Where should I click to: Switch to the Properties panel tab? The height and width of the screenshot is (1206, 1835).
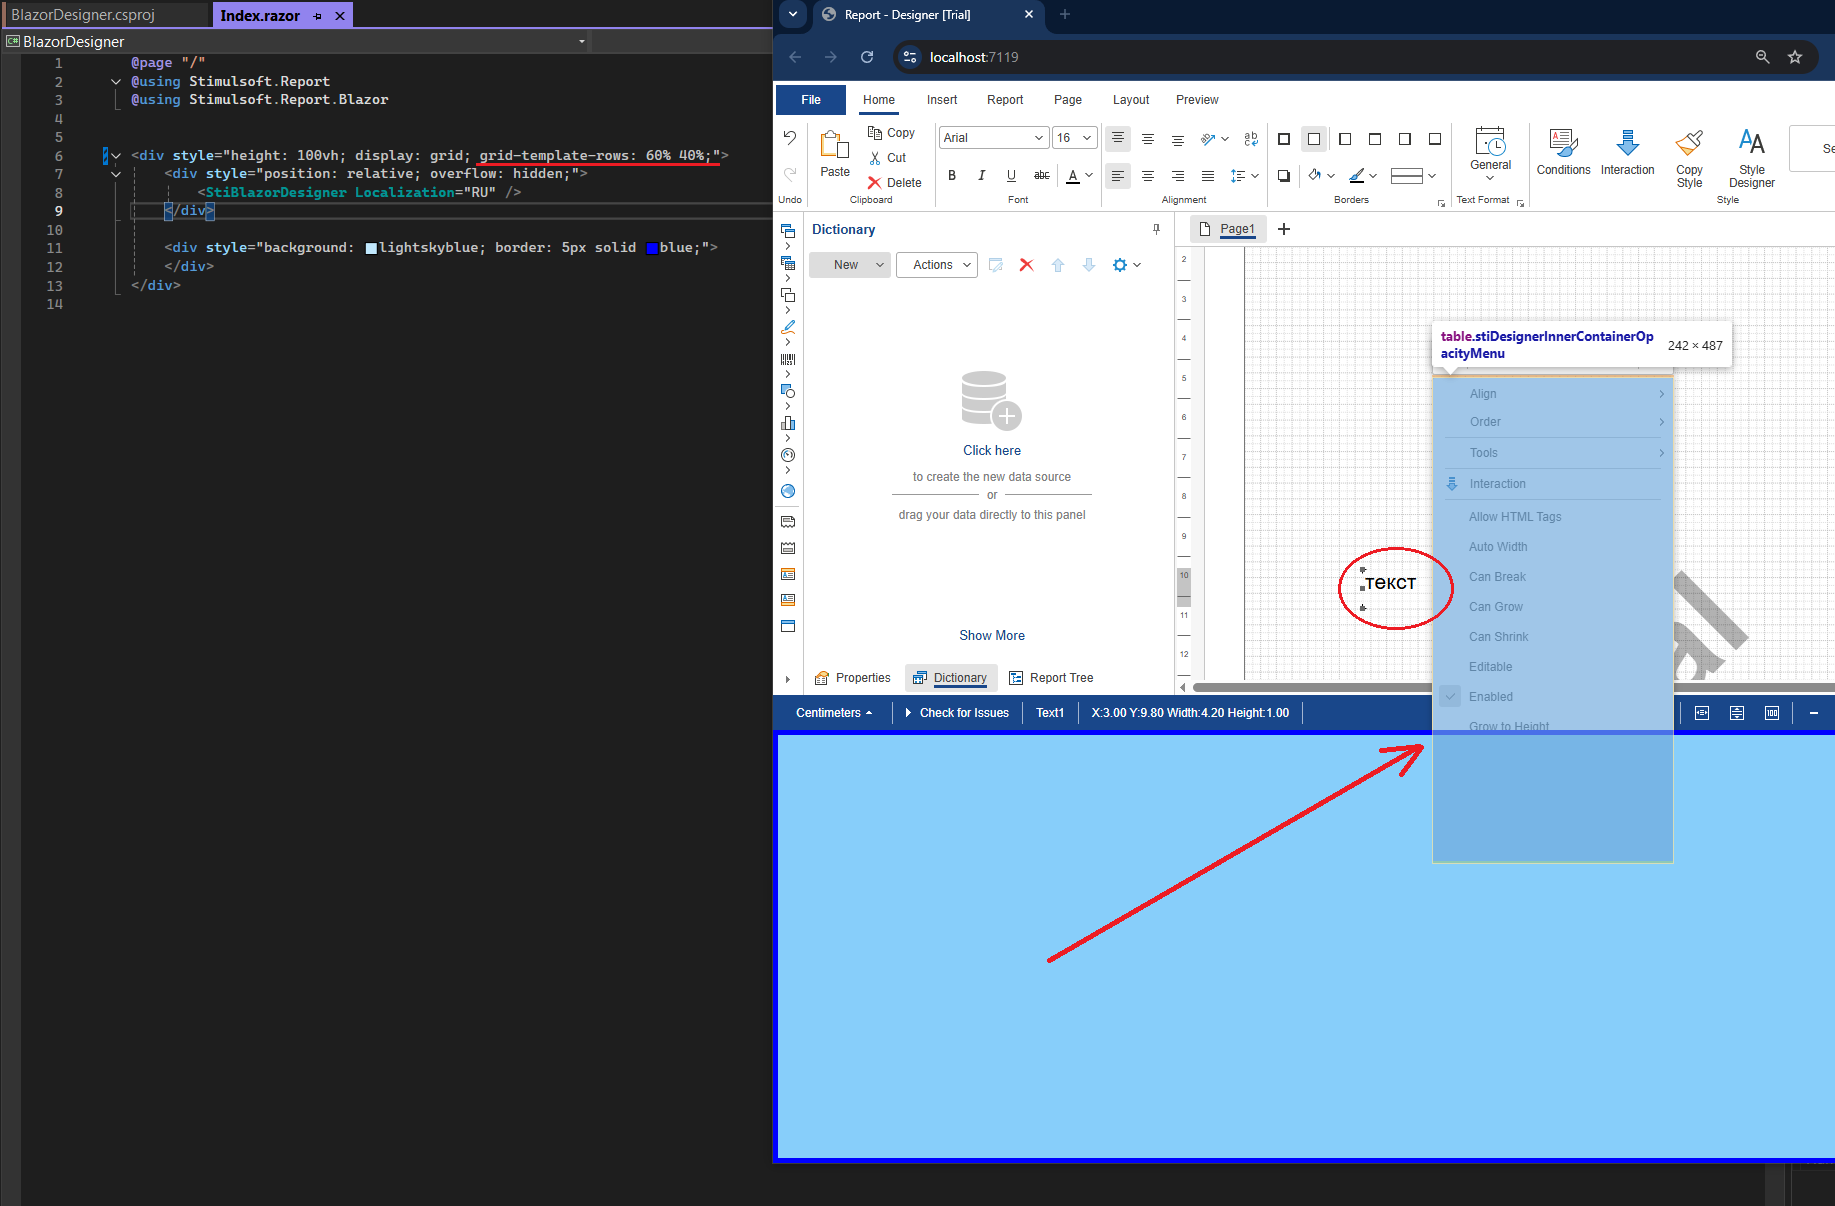(852, 678)
